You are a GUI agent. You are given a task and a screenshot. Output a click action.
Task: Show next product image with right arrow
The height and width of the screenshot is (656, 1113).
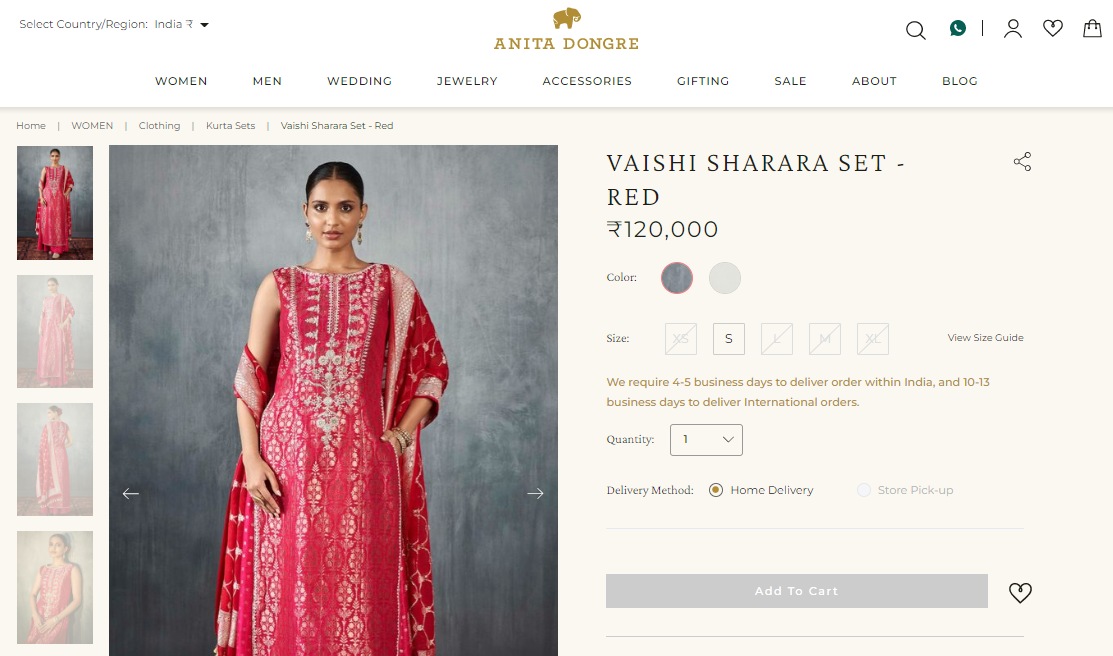point(535,493)
